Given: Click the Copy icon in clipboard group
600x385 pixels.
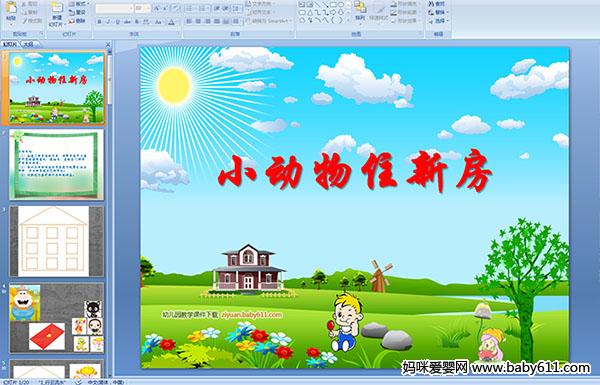Looking at the screenshot, I should pyautogui.click(x=30, y=13).
